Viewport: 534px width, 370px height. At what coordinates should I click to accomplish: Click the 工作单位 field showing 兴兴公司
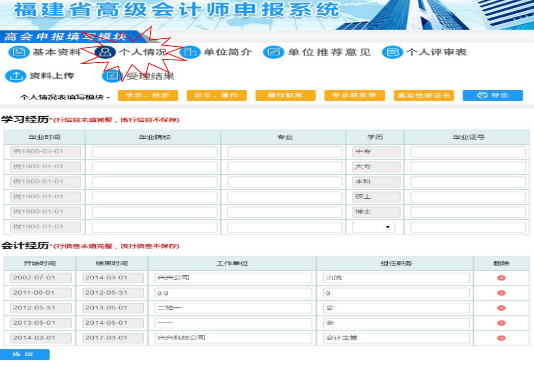233,278
